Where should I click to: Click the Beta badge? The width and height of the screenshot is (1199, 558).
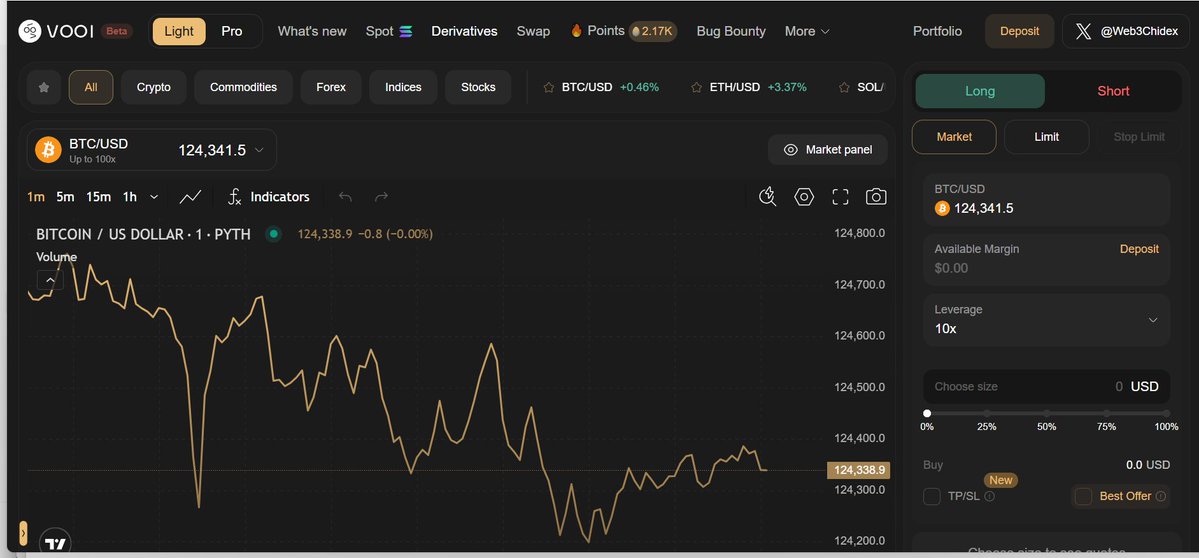coord(116,31)
